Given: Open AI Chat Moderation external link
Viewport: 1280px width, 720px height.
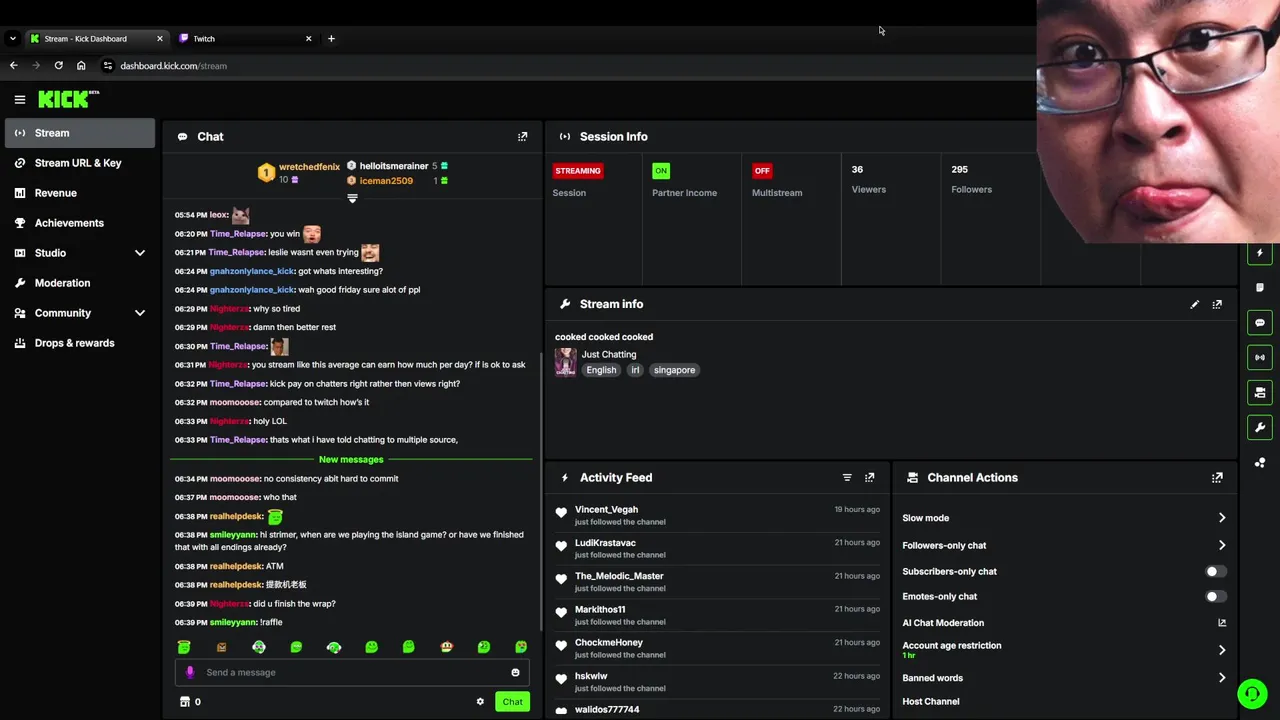Looking at the screenshot, I should click(x=1222, y=623).
